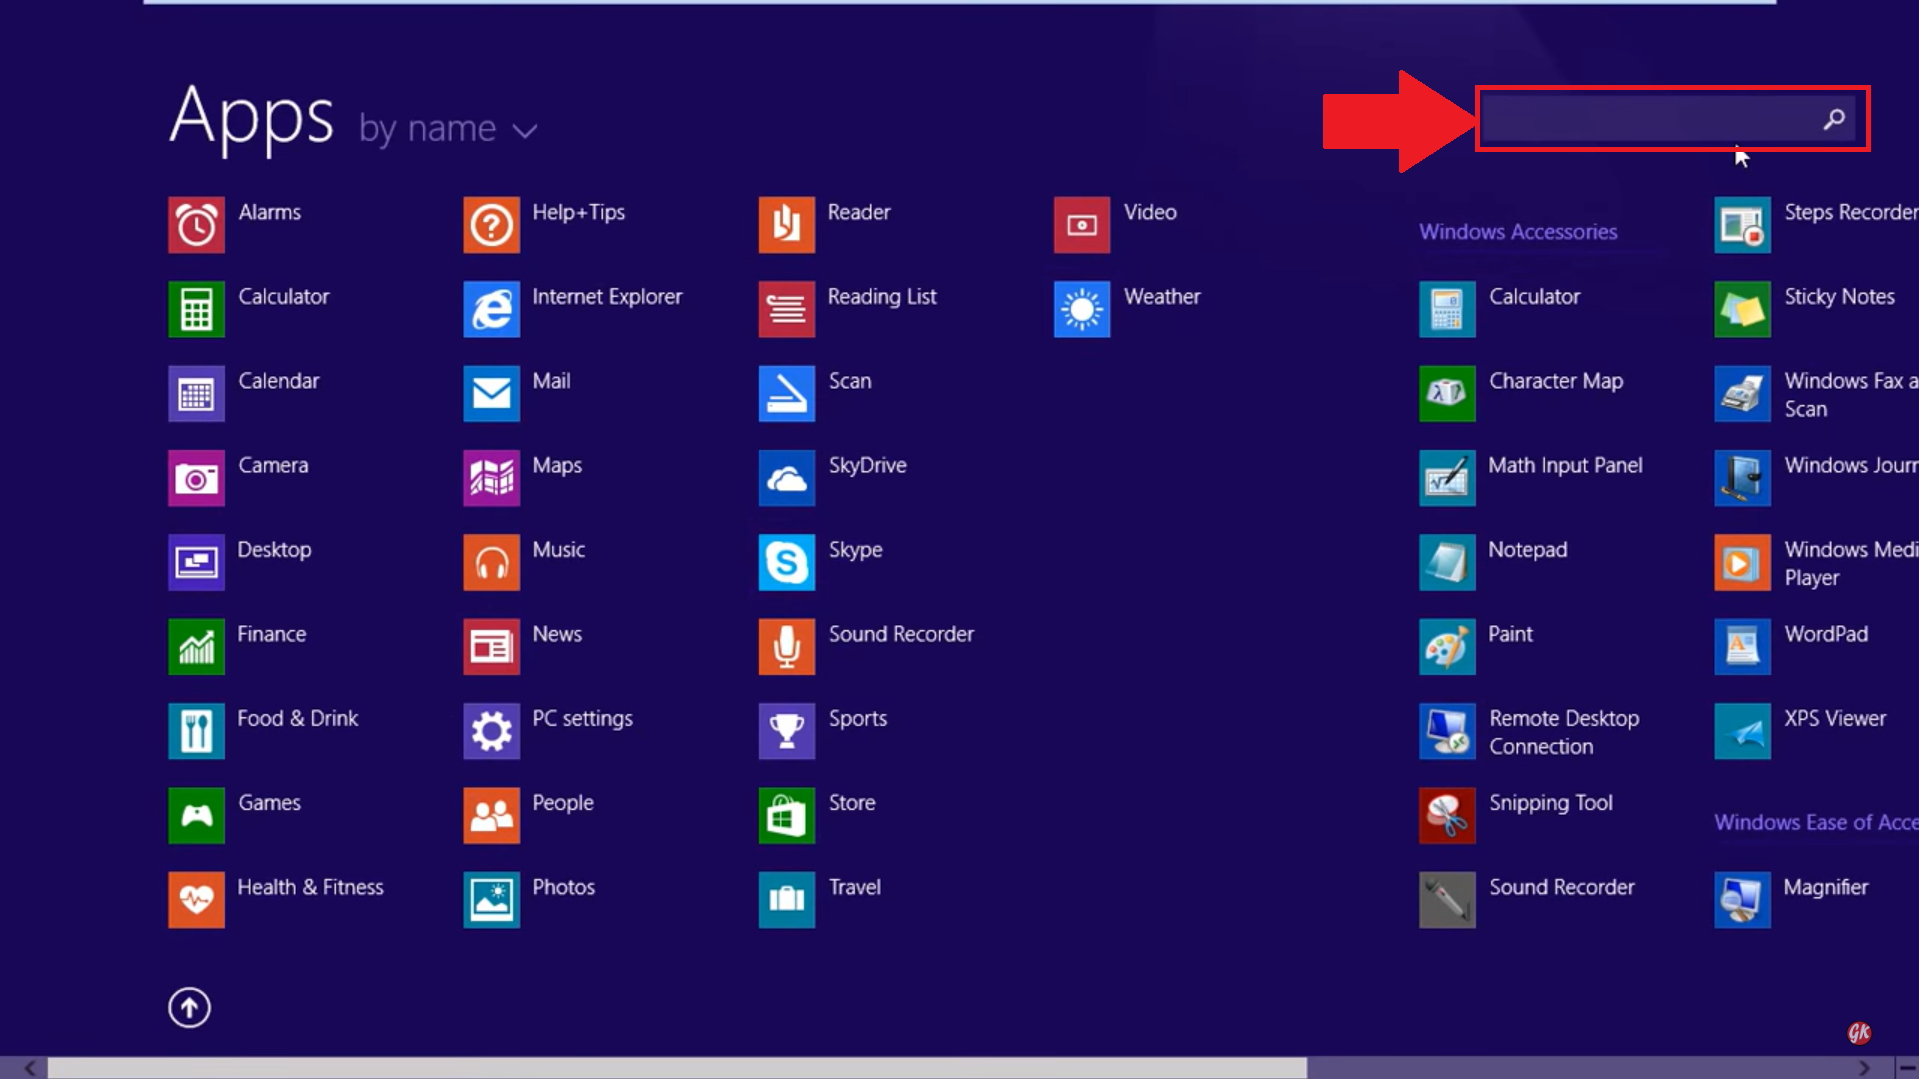1919x1079 pixels.
Task: Launch the Store app icon
Action: [x=786, y=815]
